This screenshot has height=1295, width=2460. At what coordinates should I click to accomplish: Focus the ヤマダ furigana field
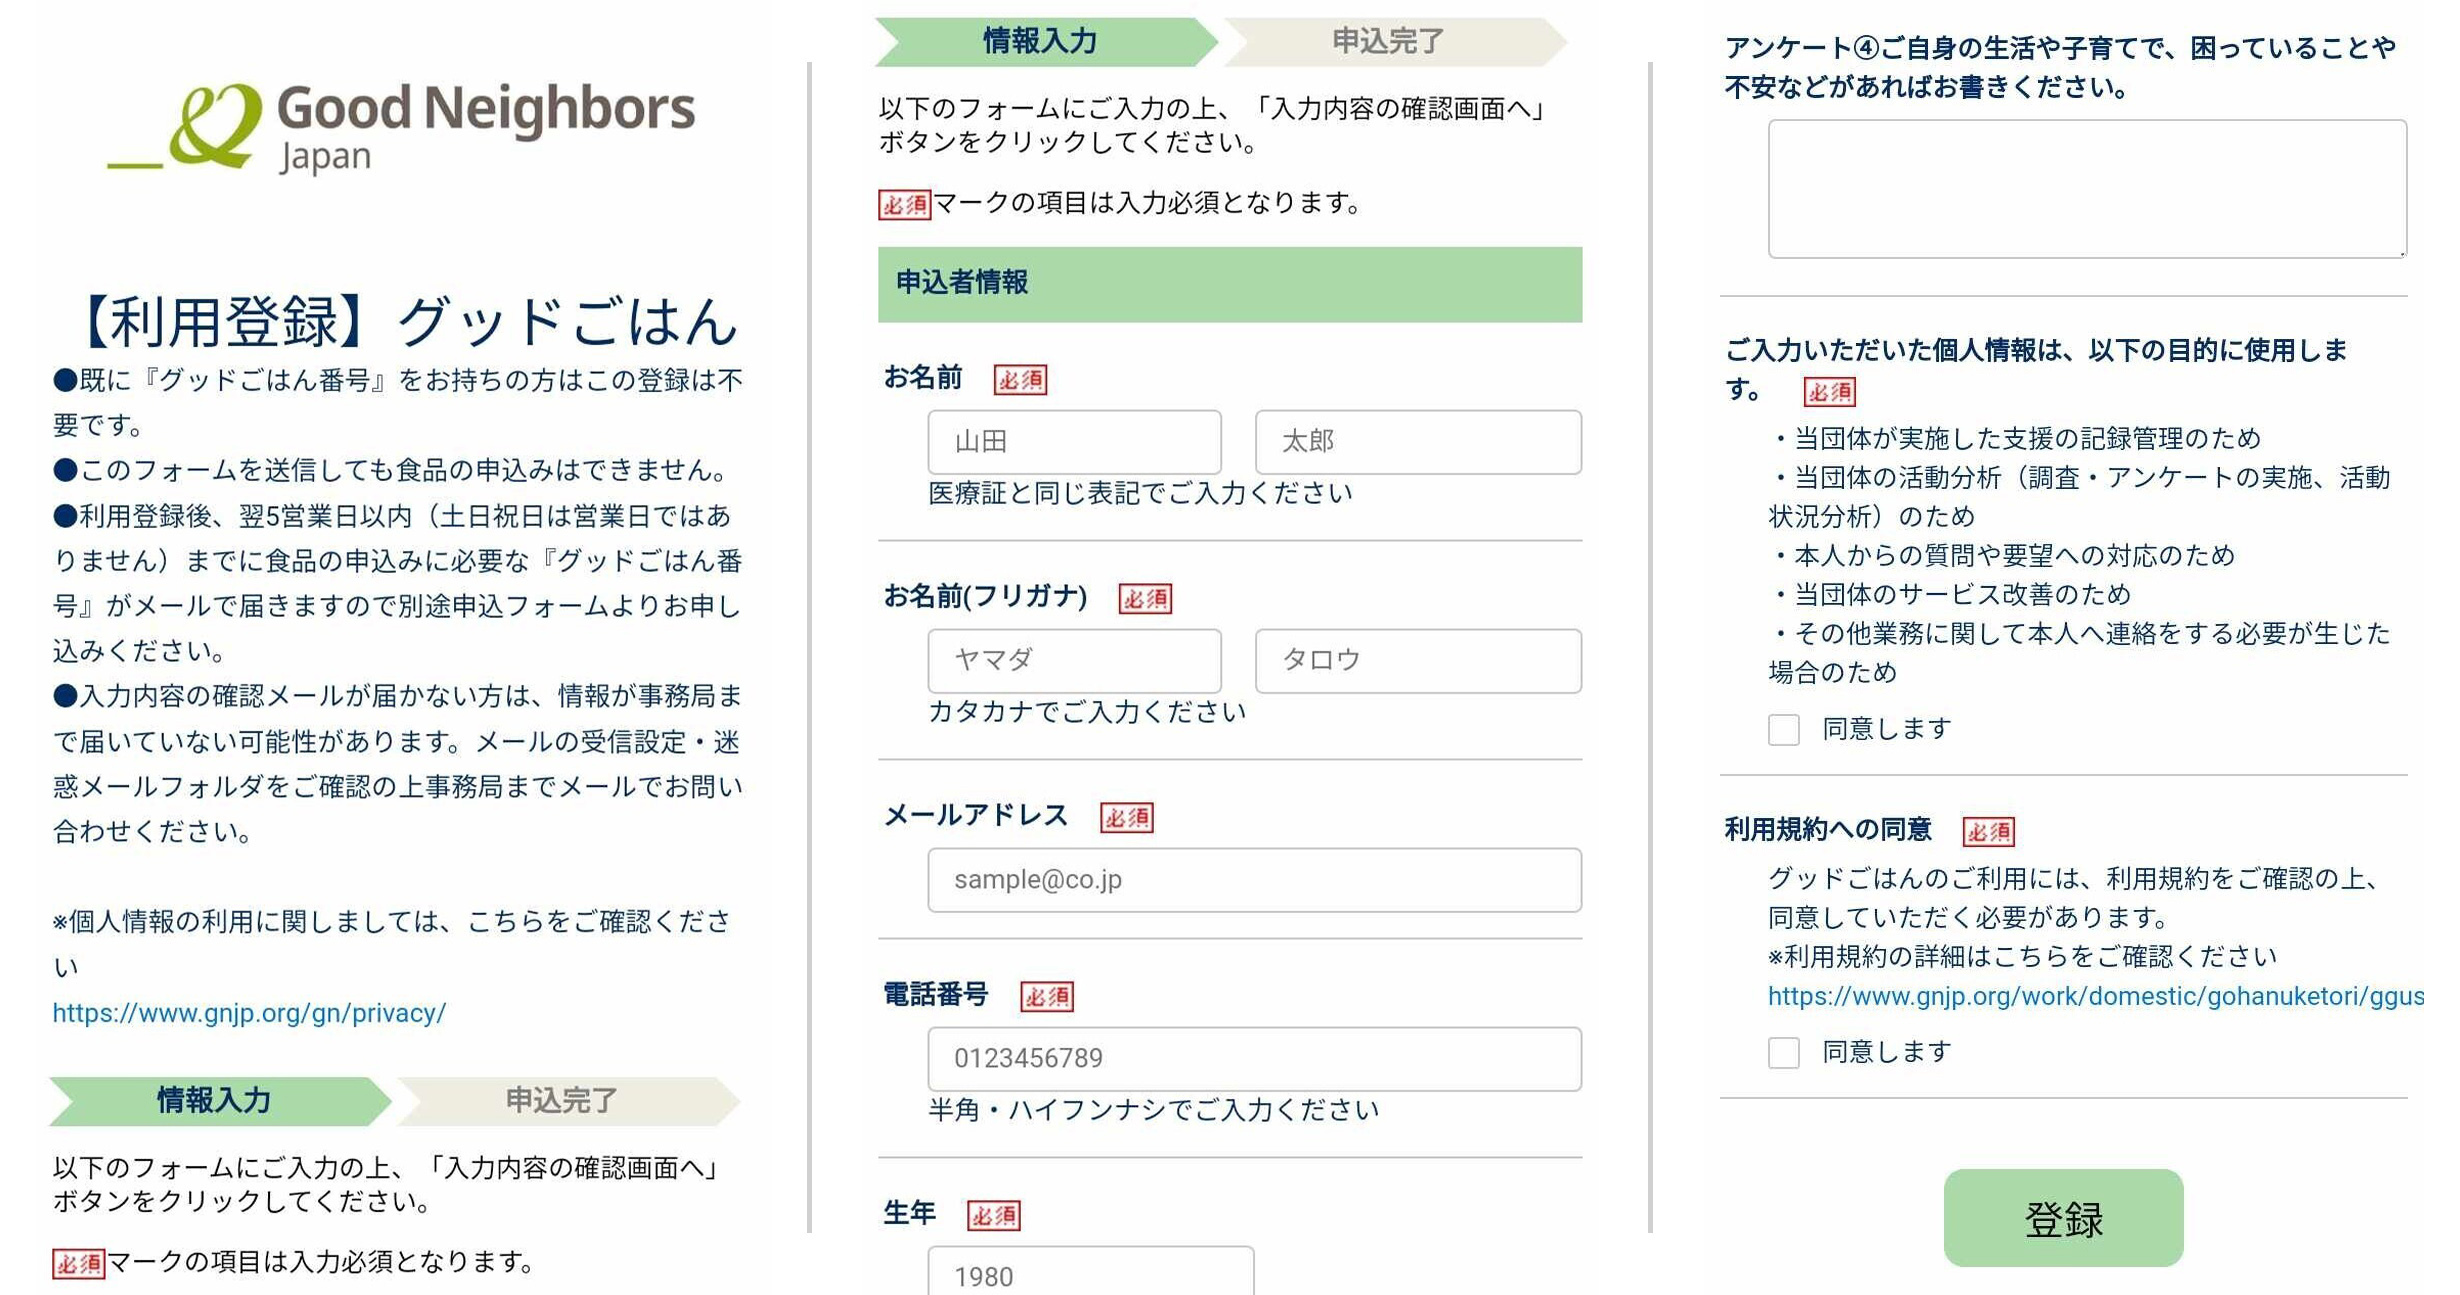[1074, 660]
